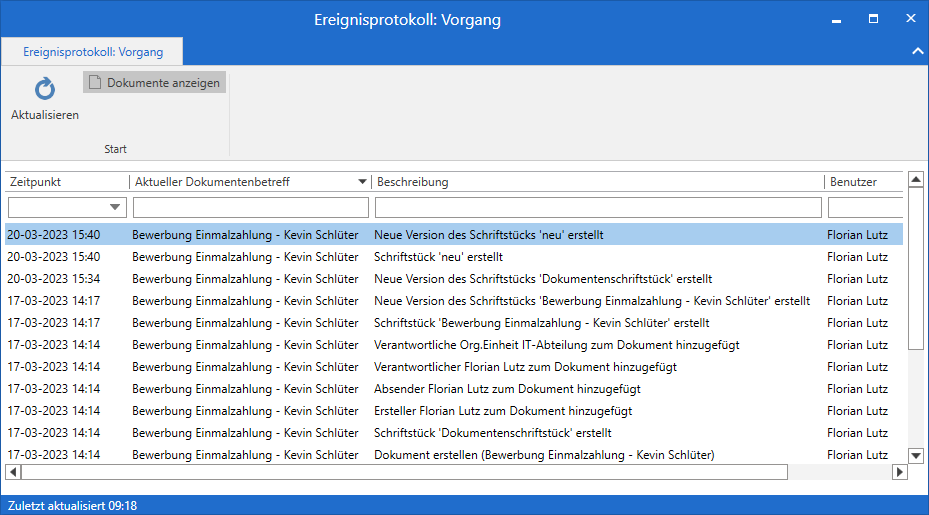Click the Dokumente anzeigen button
The image size is (929, 515).
tap(154, 83)
